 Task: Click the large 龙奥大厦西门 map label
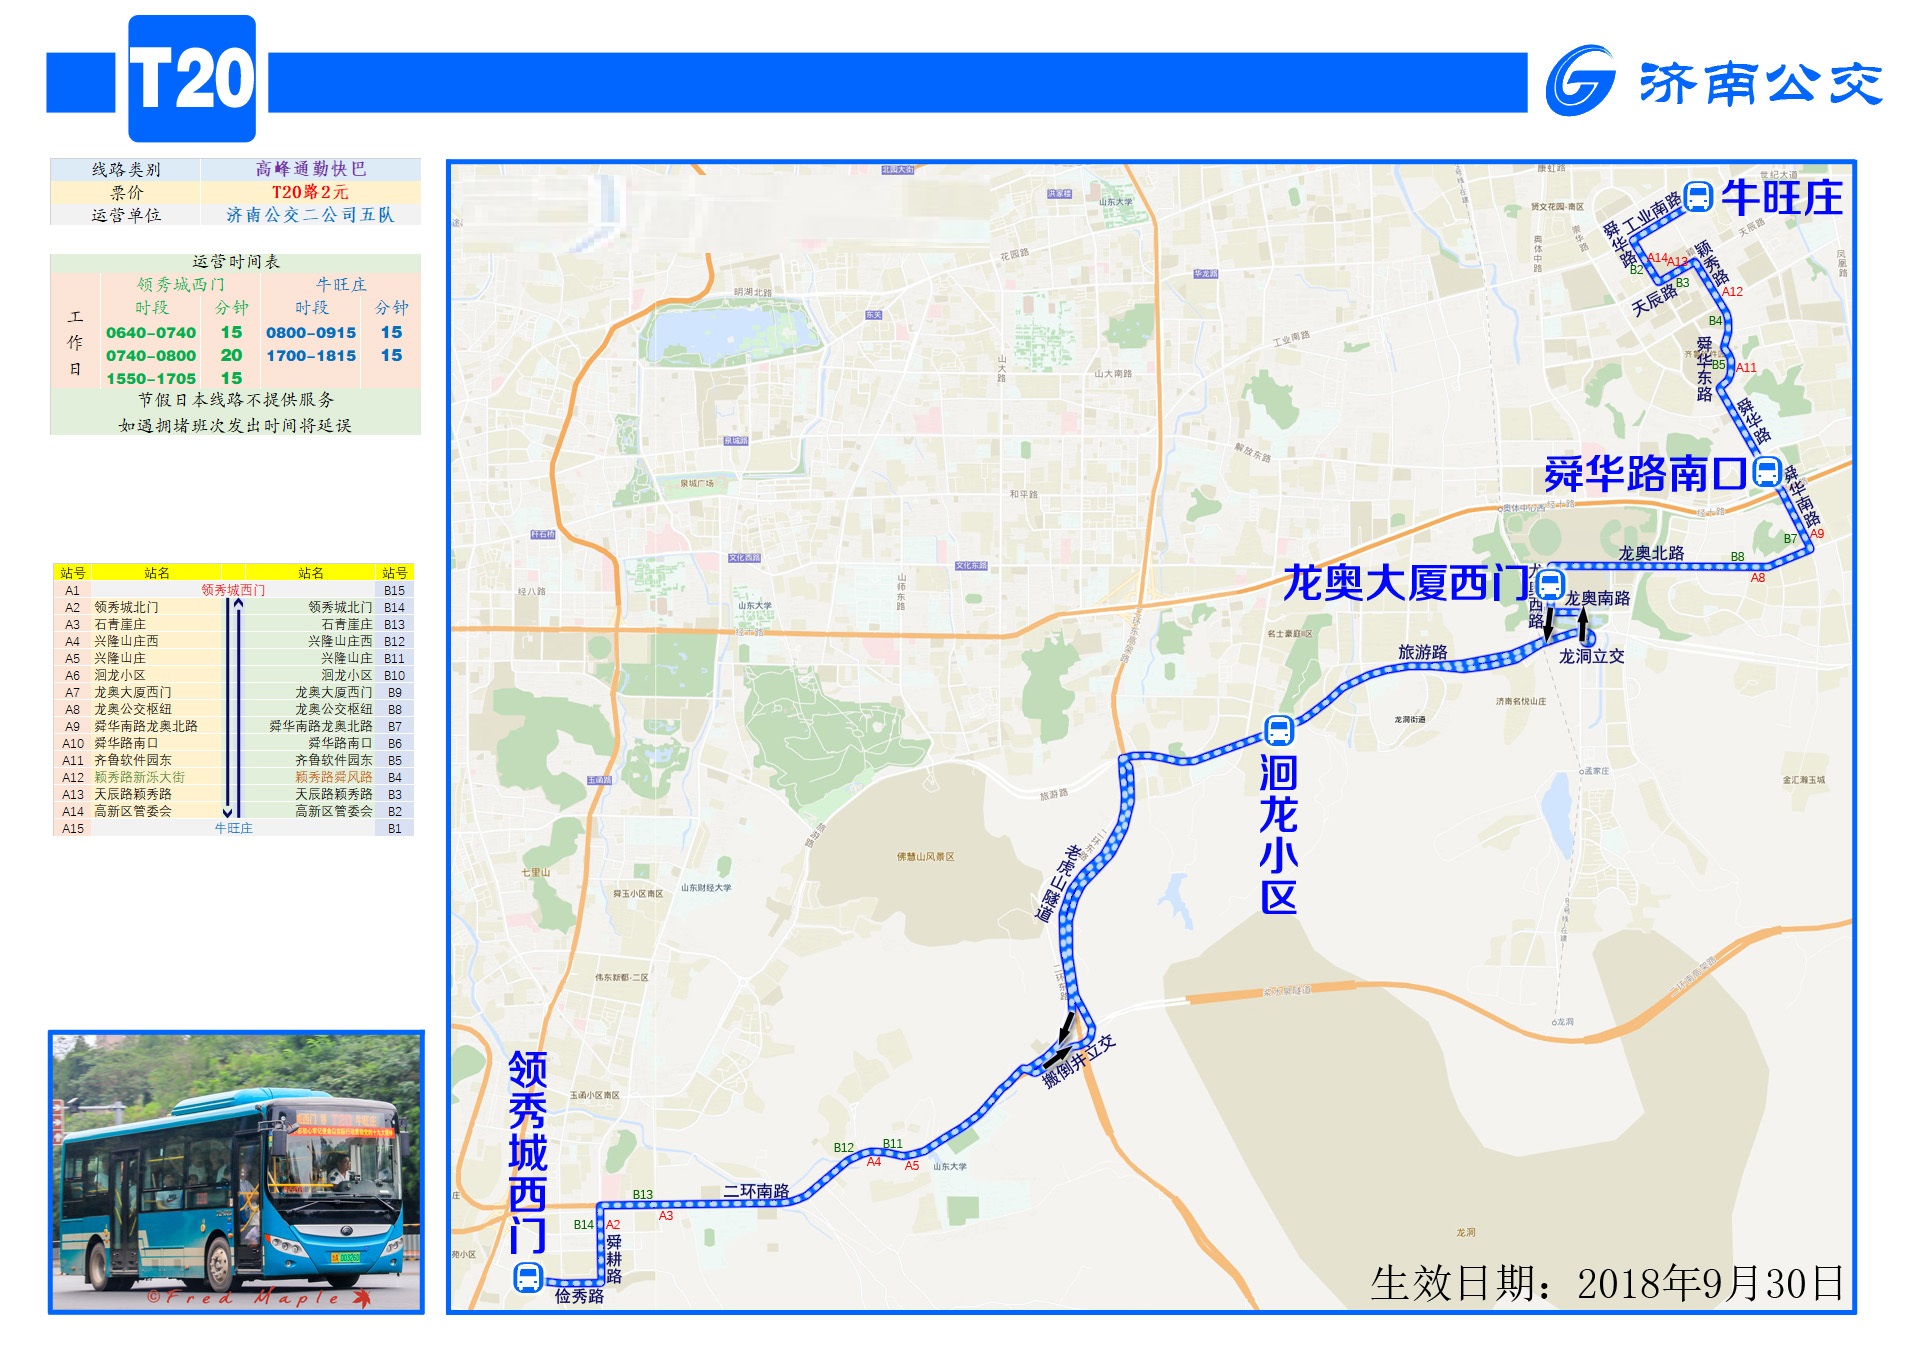pyautogui.click(x=1406, y=583)
